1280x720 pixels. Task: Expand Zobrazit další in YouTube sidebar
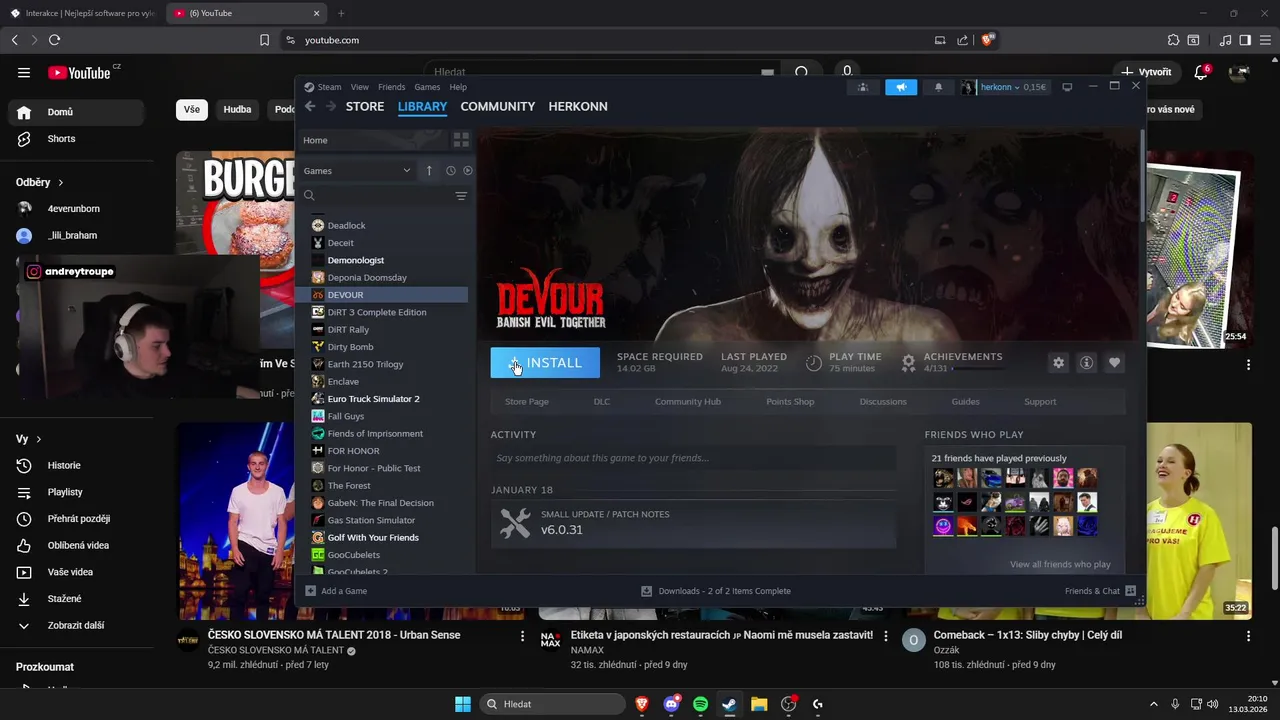tap(75, 626)
